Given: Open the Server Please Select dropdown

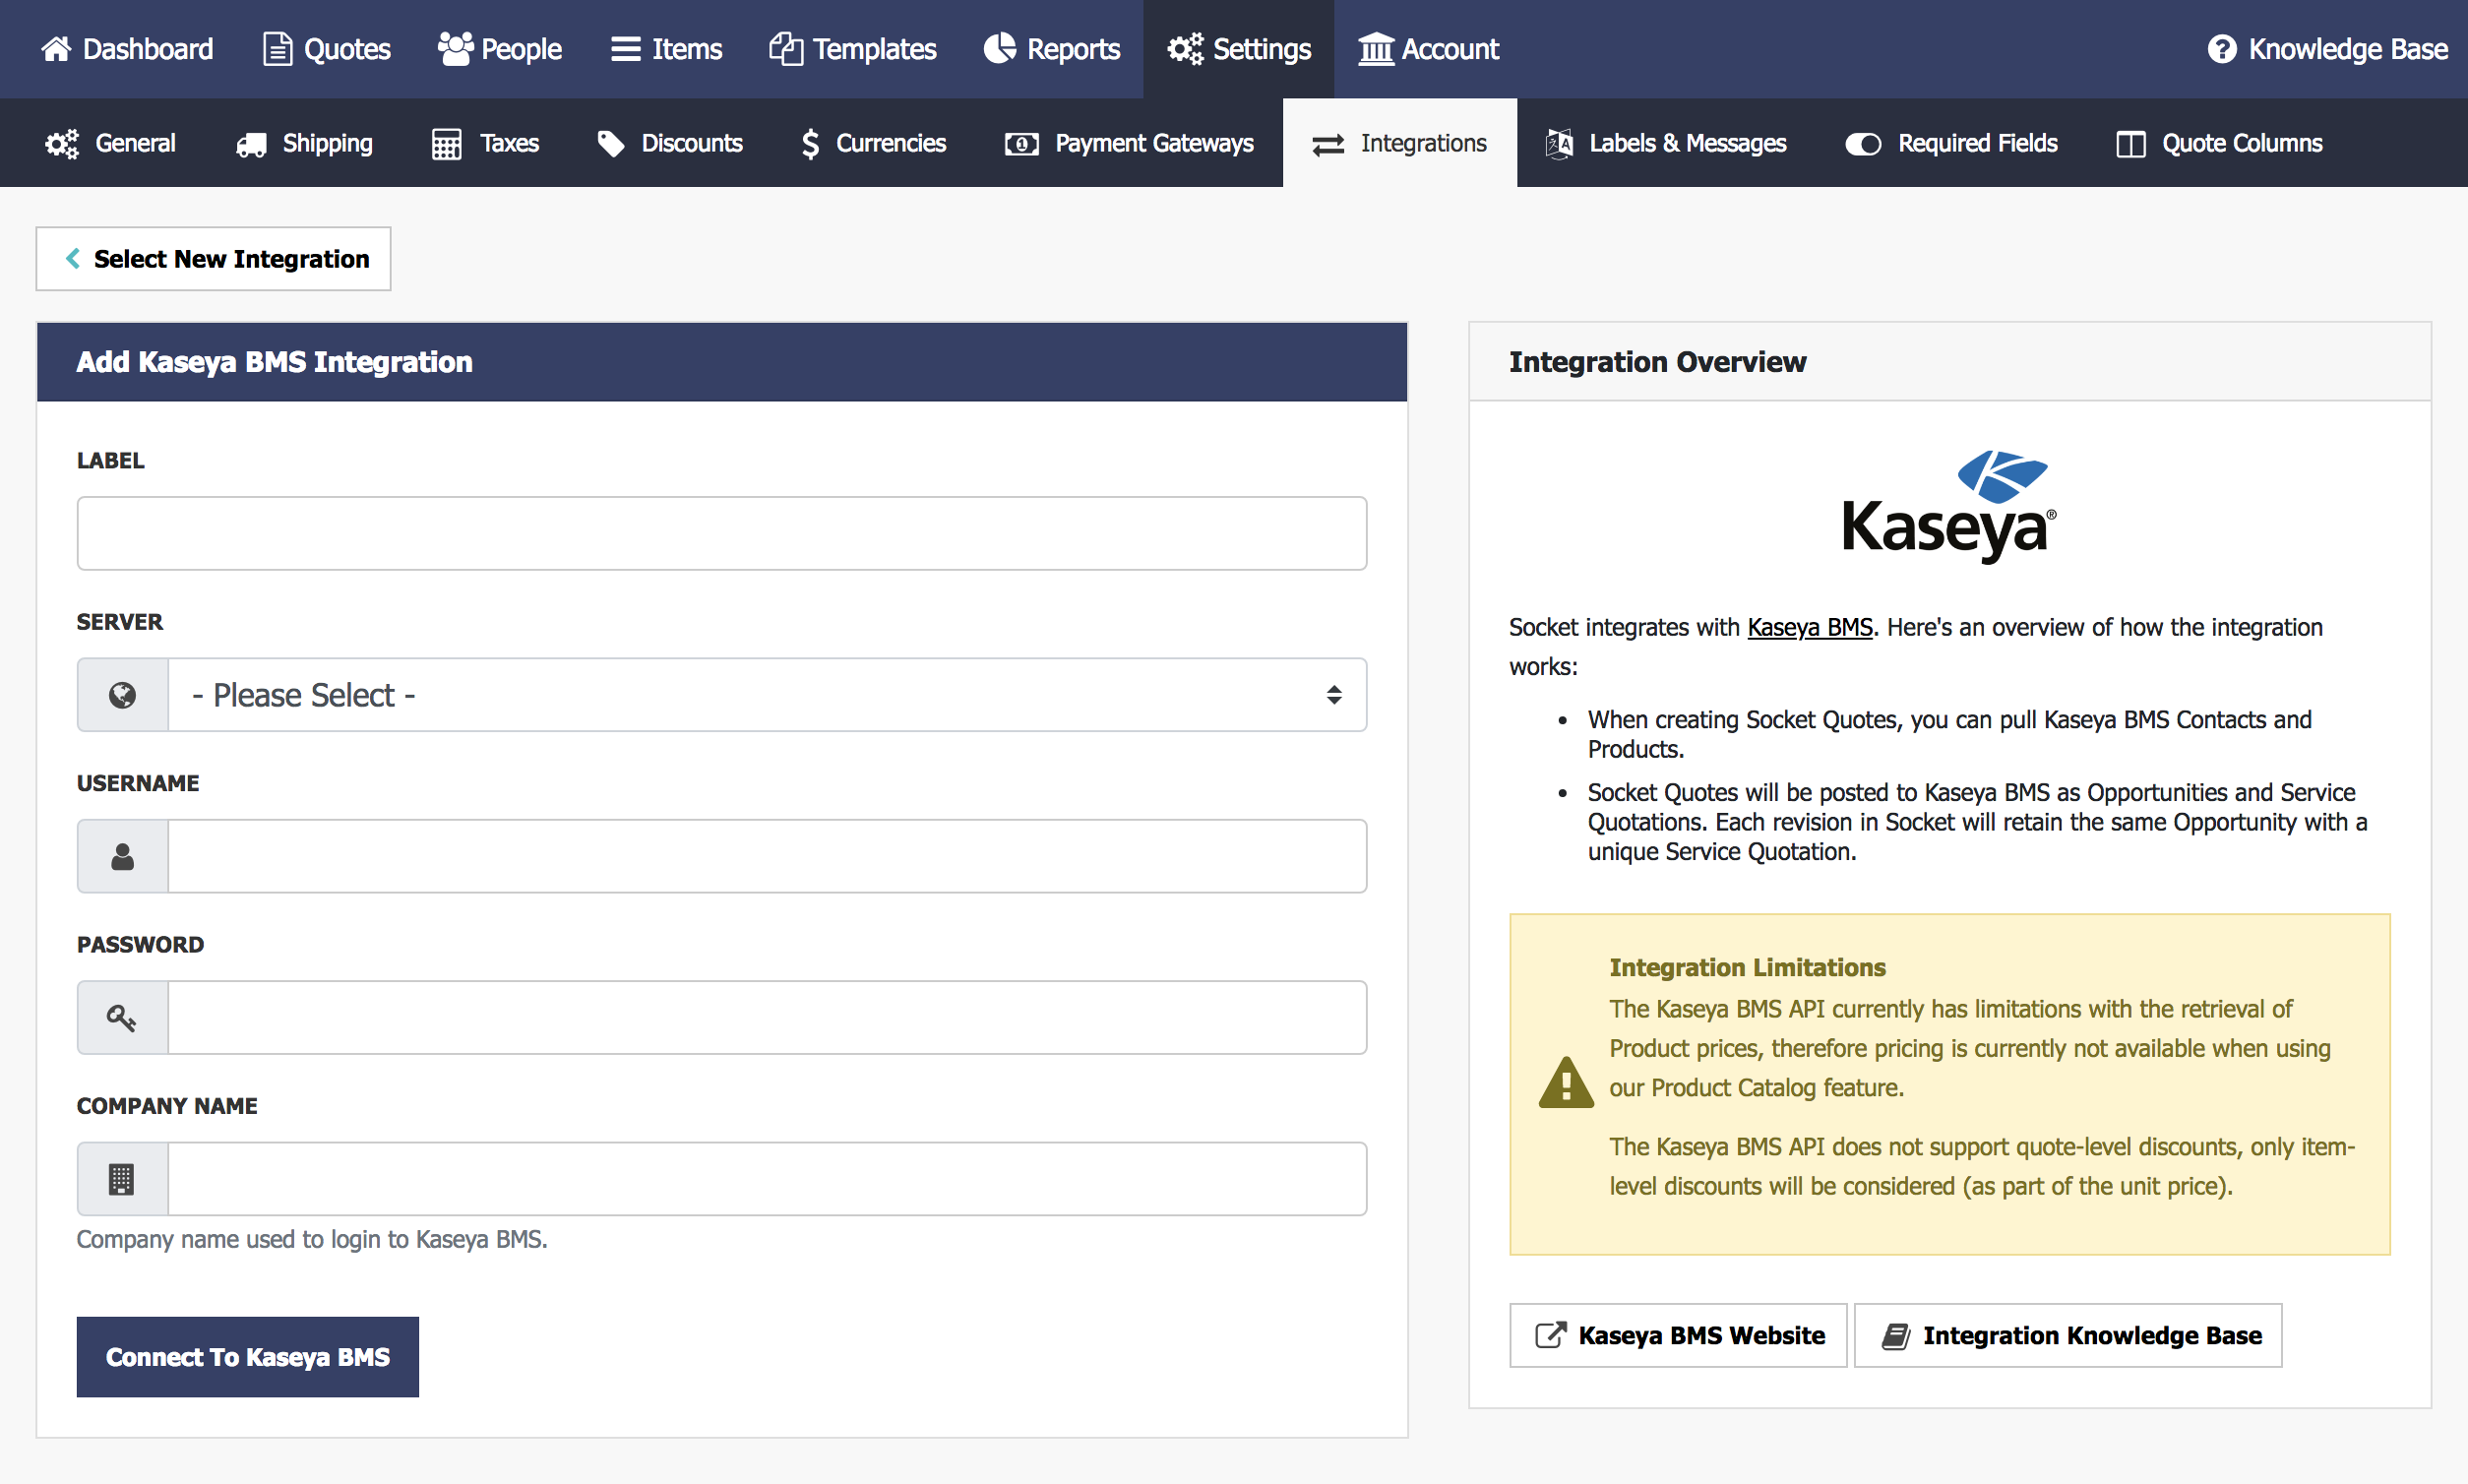Looking at the screenshot, I should (x=767, y=695).
